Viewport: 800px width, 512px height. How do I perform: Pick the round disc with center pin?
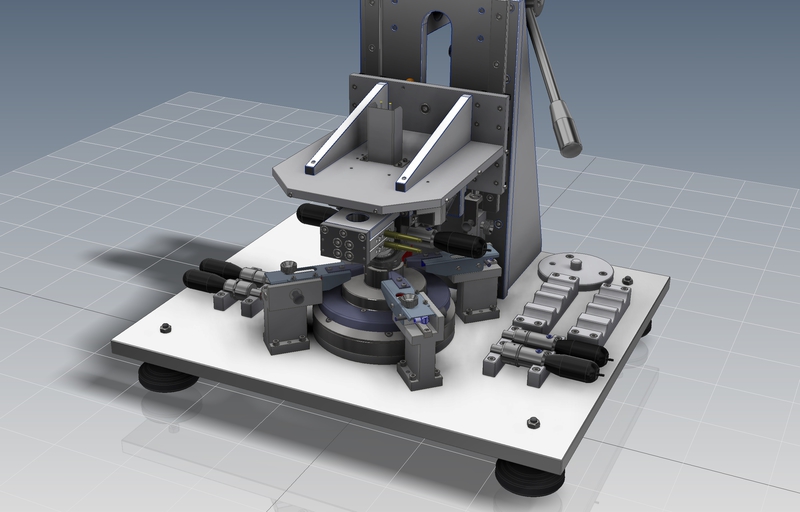click(574, 267)
